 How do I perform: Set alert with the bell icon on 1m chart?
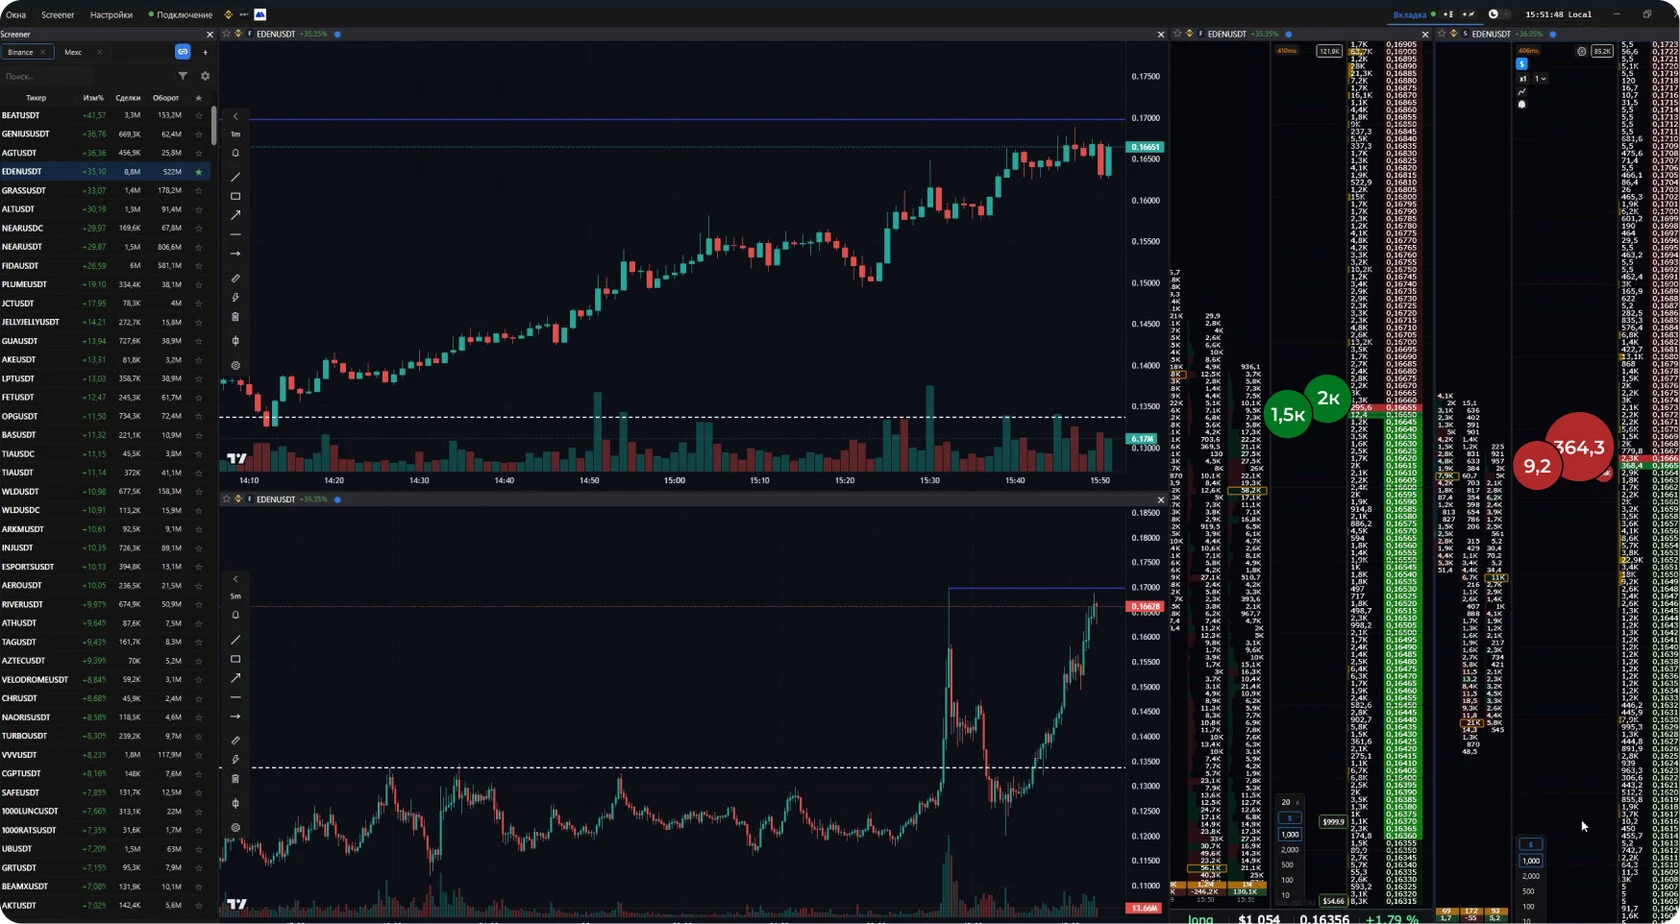tap(236, 153)
